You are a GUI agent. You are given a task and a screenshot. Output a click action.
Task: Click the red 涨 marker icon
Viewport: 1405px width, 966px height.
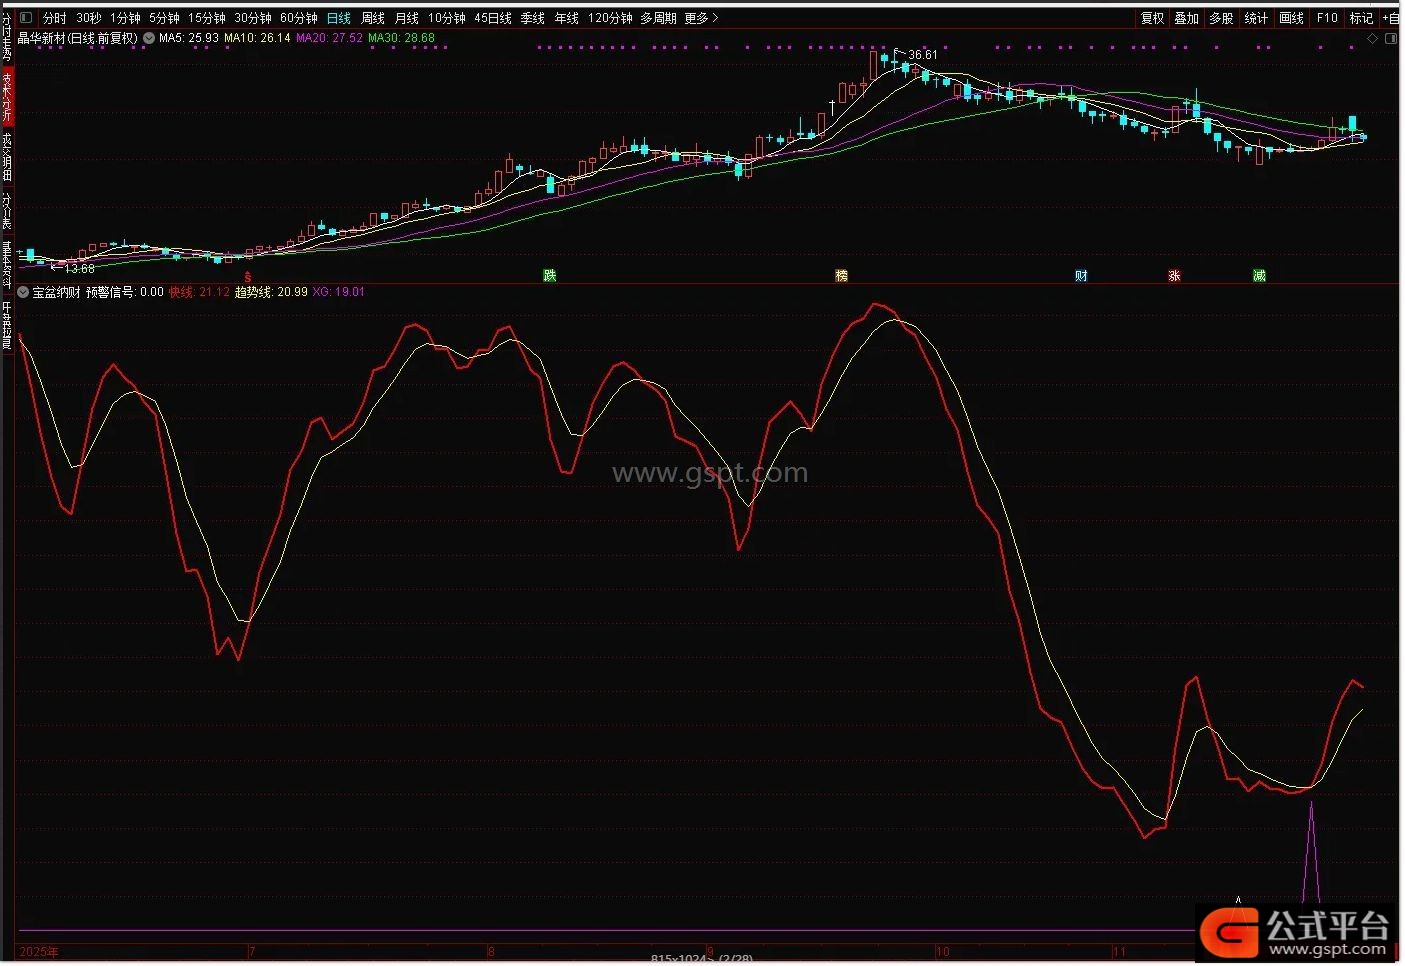tap(1174, 276)
